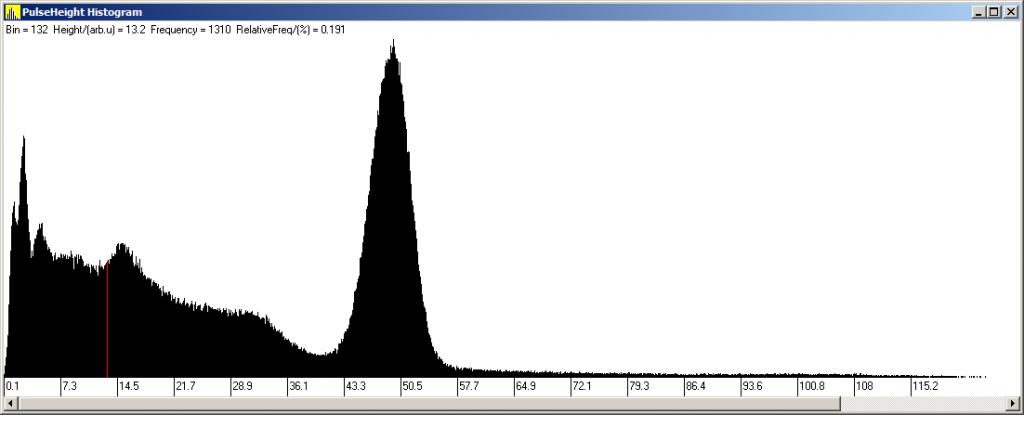Click the PulseHeight Histogram title text
Screen dimensions: 1024x427
[x=82, y=11]
